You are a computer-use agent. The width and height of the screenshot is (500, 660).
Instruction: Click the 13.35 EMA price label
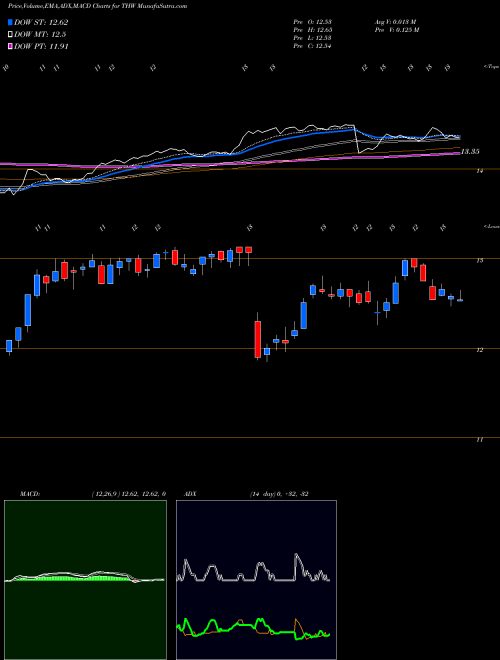[x=470, y=152]
